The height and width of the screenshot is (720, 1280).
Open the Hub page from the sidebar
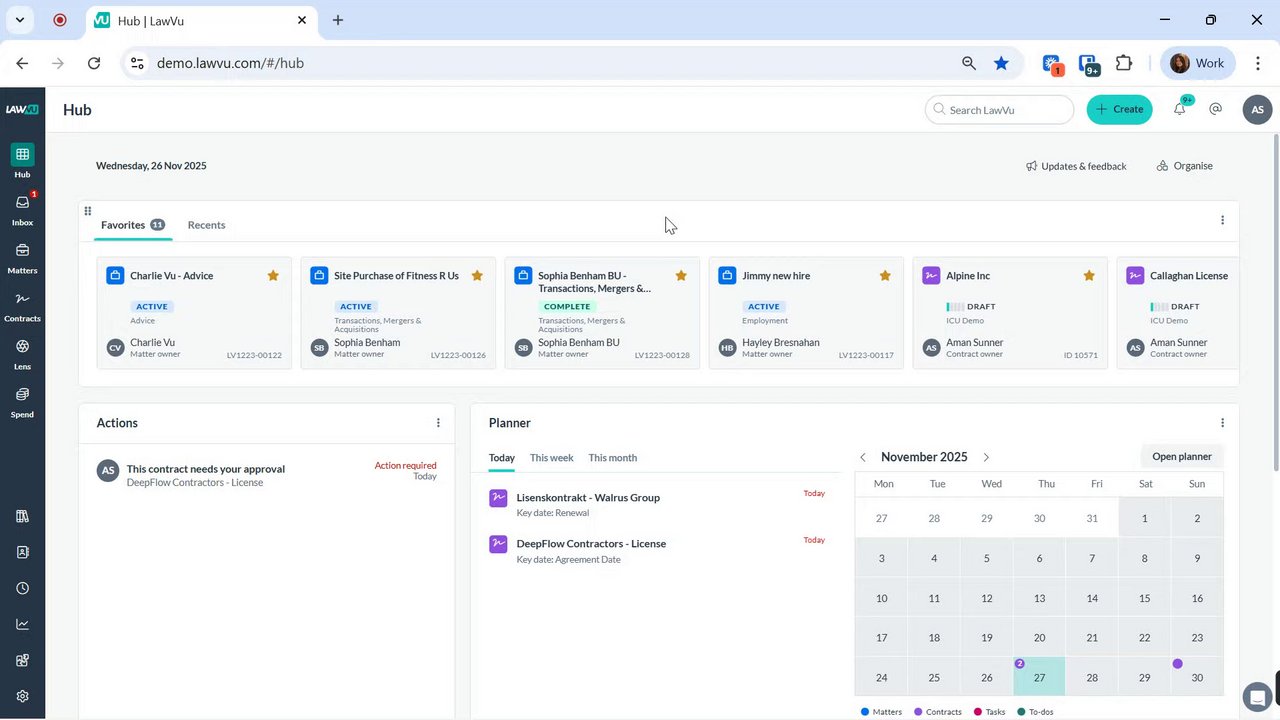click(x=22, y=161)
